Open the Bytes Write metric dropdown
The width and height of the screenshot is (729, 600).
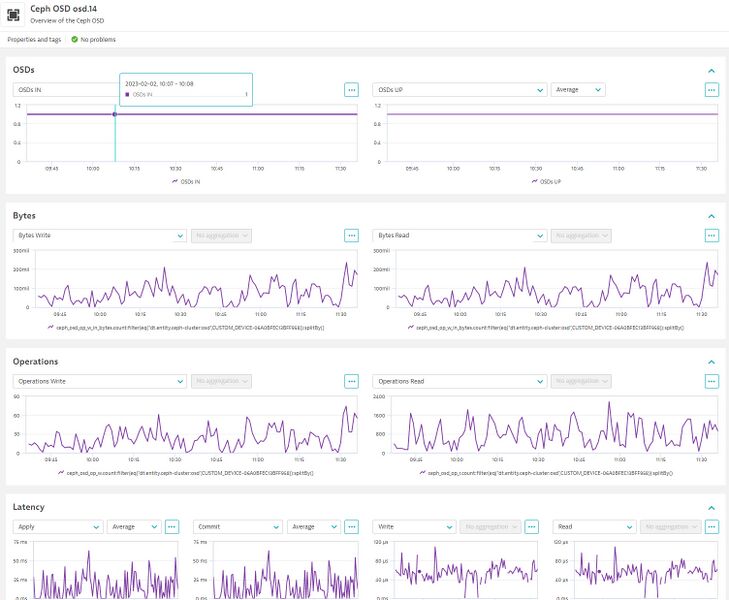[x=99, y=235]
